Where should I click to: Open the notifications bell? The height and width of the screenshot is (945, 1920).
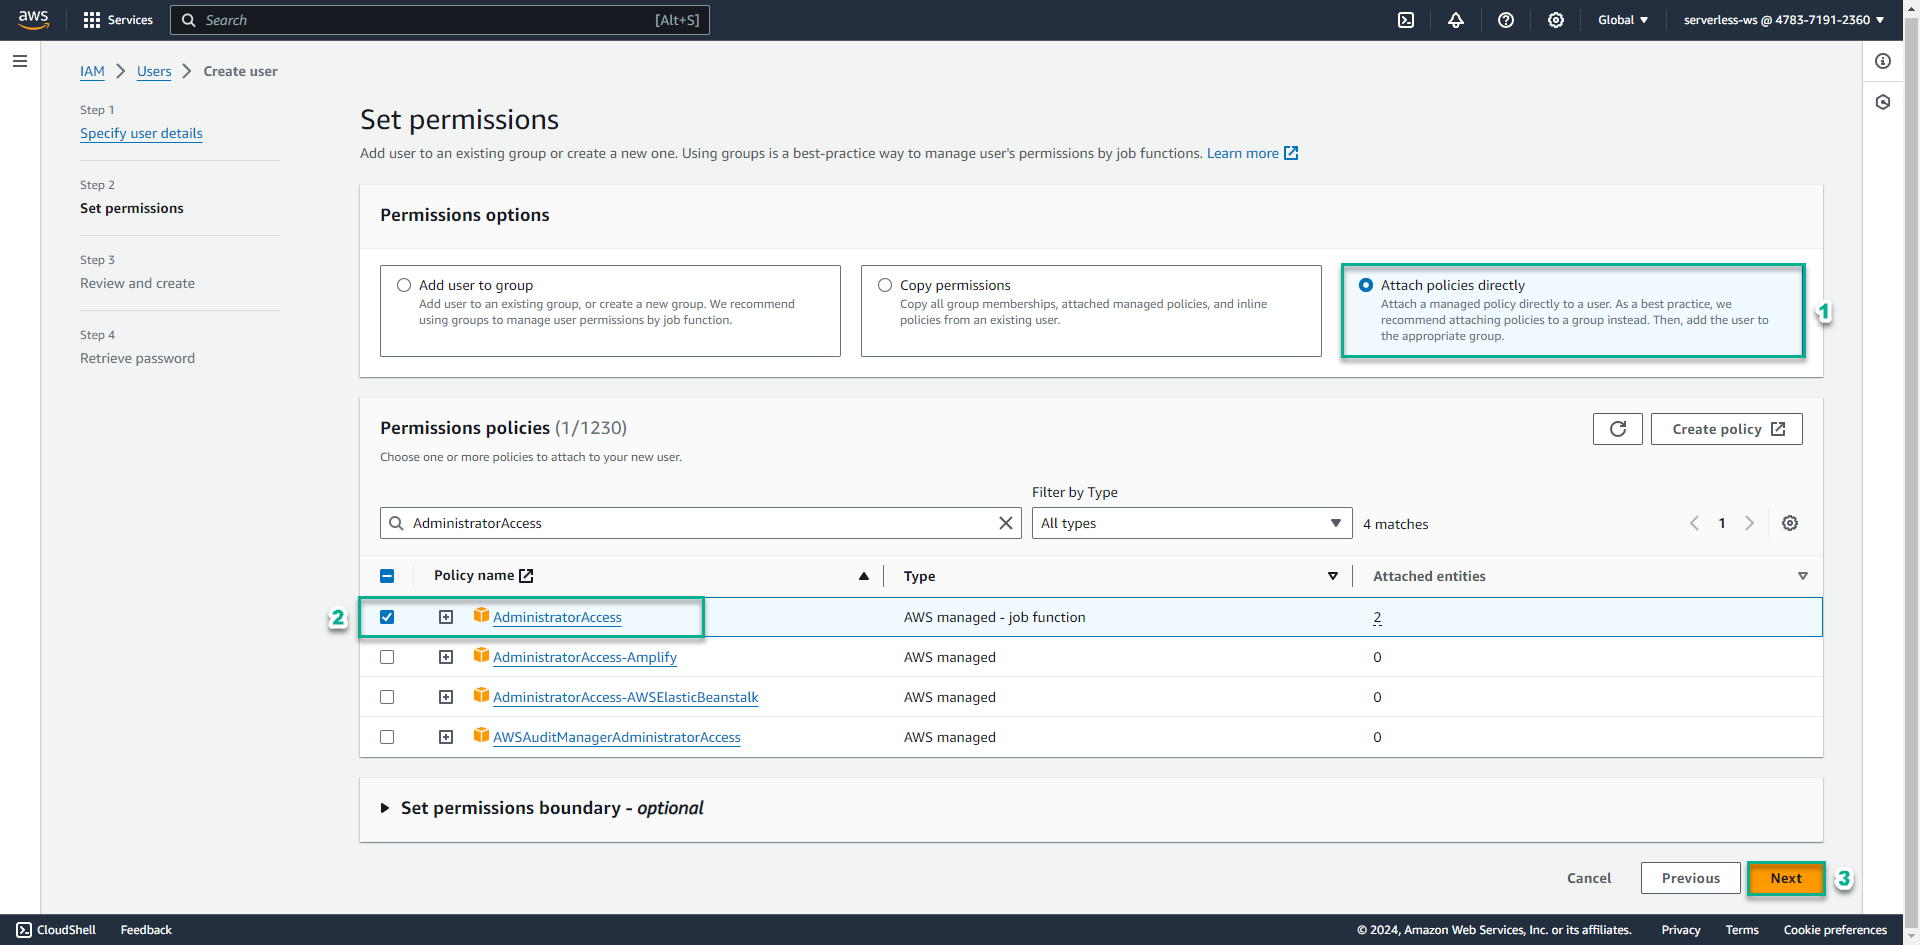[1456, 20]
